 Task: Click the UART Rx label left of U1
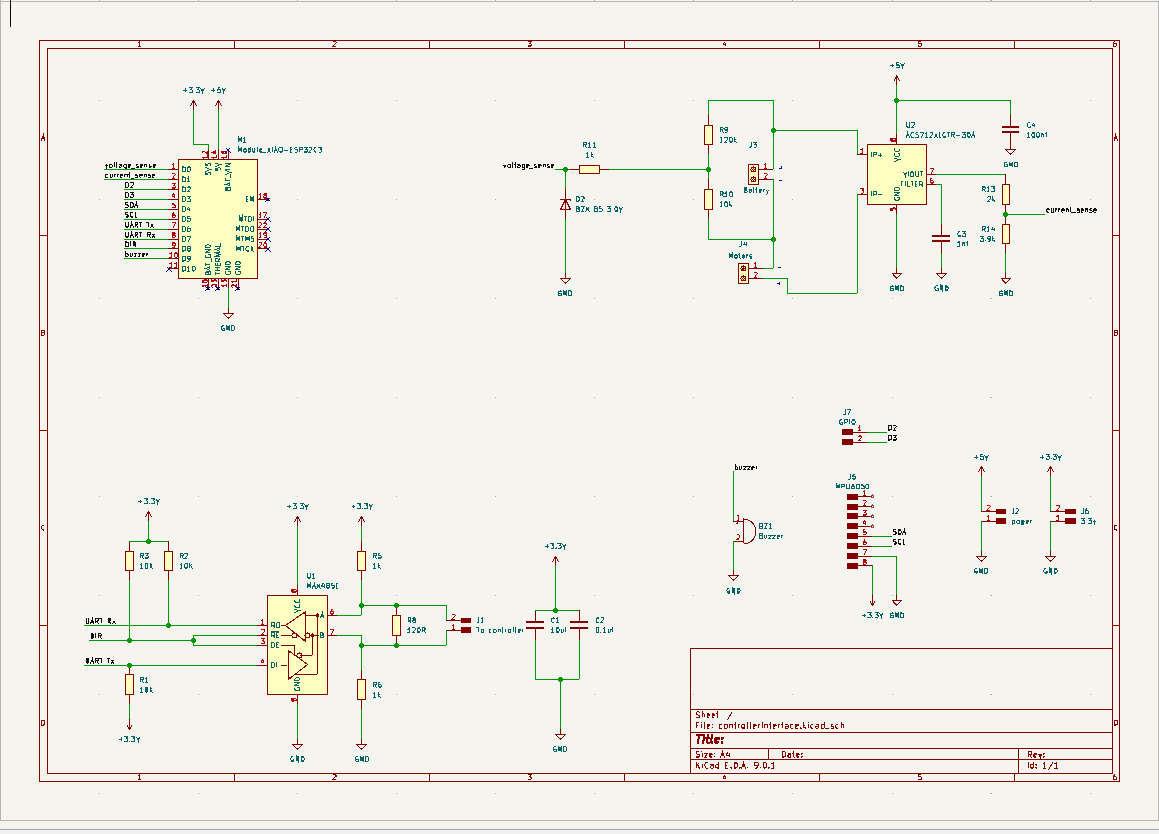point(101,621)
